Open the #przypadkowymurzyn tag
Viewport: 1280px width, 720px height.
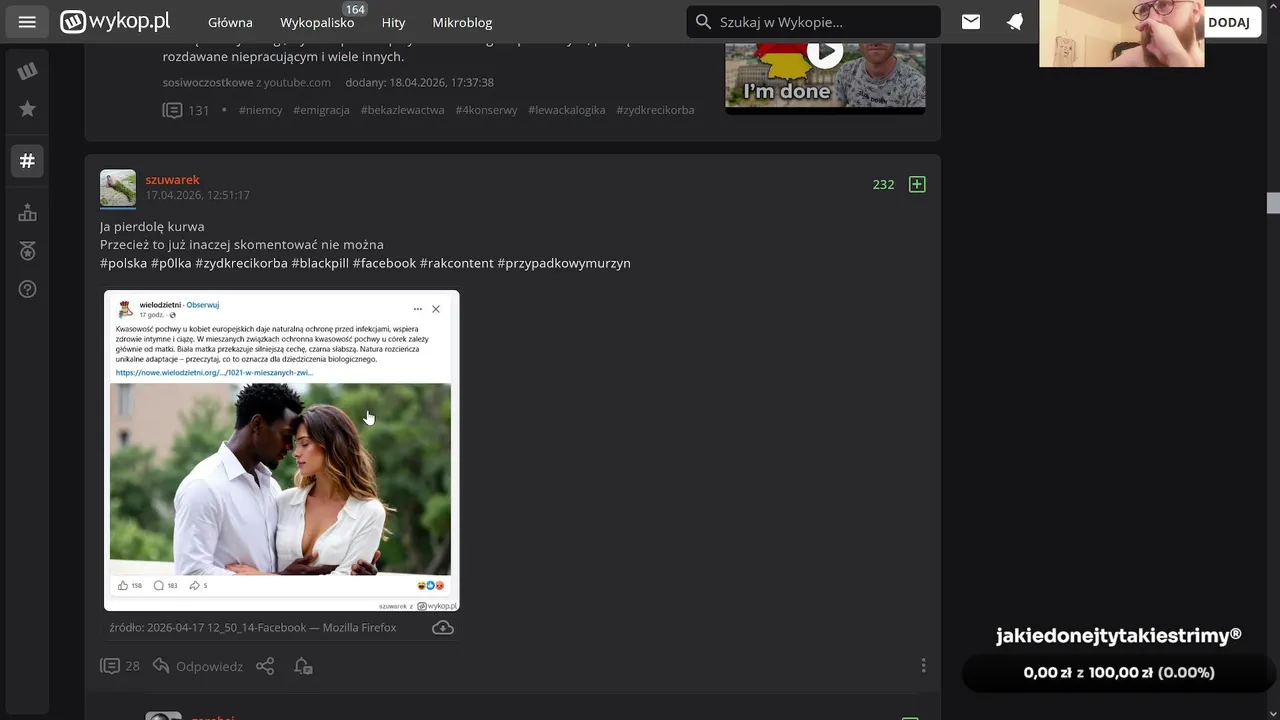click(564, 263)
